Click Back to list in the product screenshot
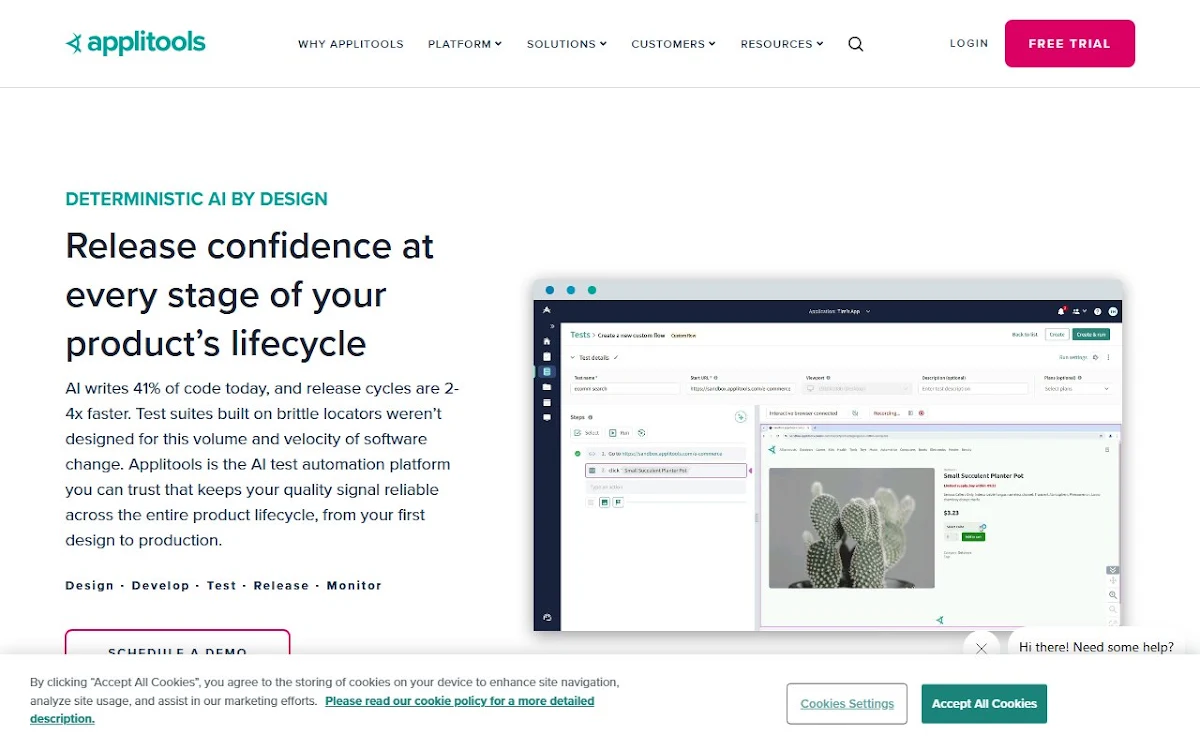Image resolution: width=1200 pixels, height=750 pixels. tap(1025, 334)
